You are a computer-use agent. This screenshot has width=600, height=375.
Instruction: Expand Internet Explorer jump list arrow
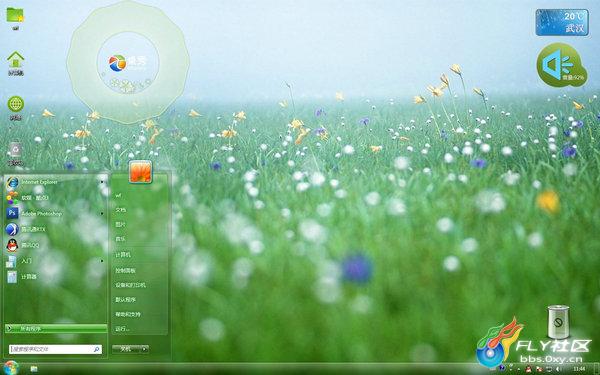tap(102, 182)
